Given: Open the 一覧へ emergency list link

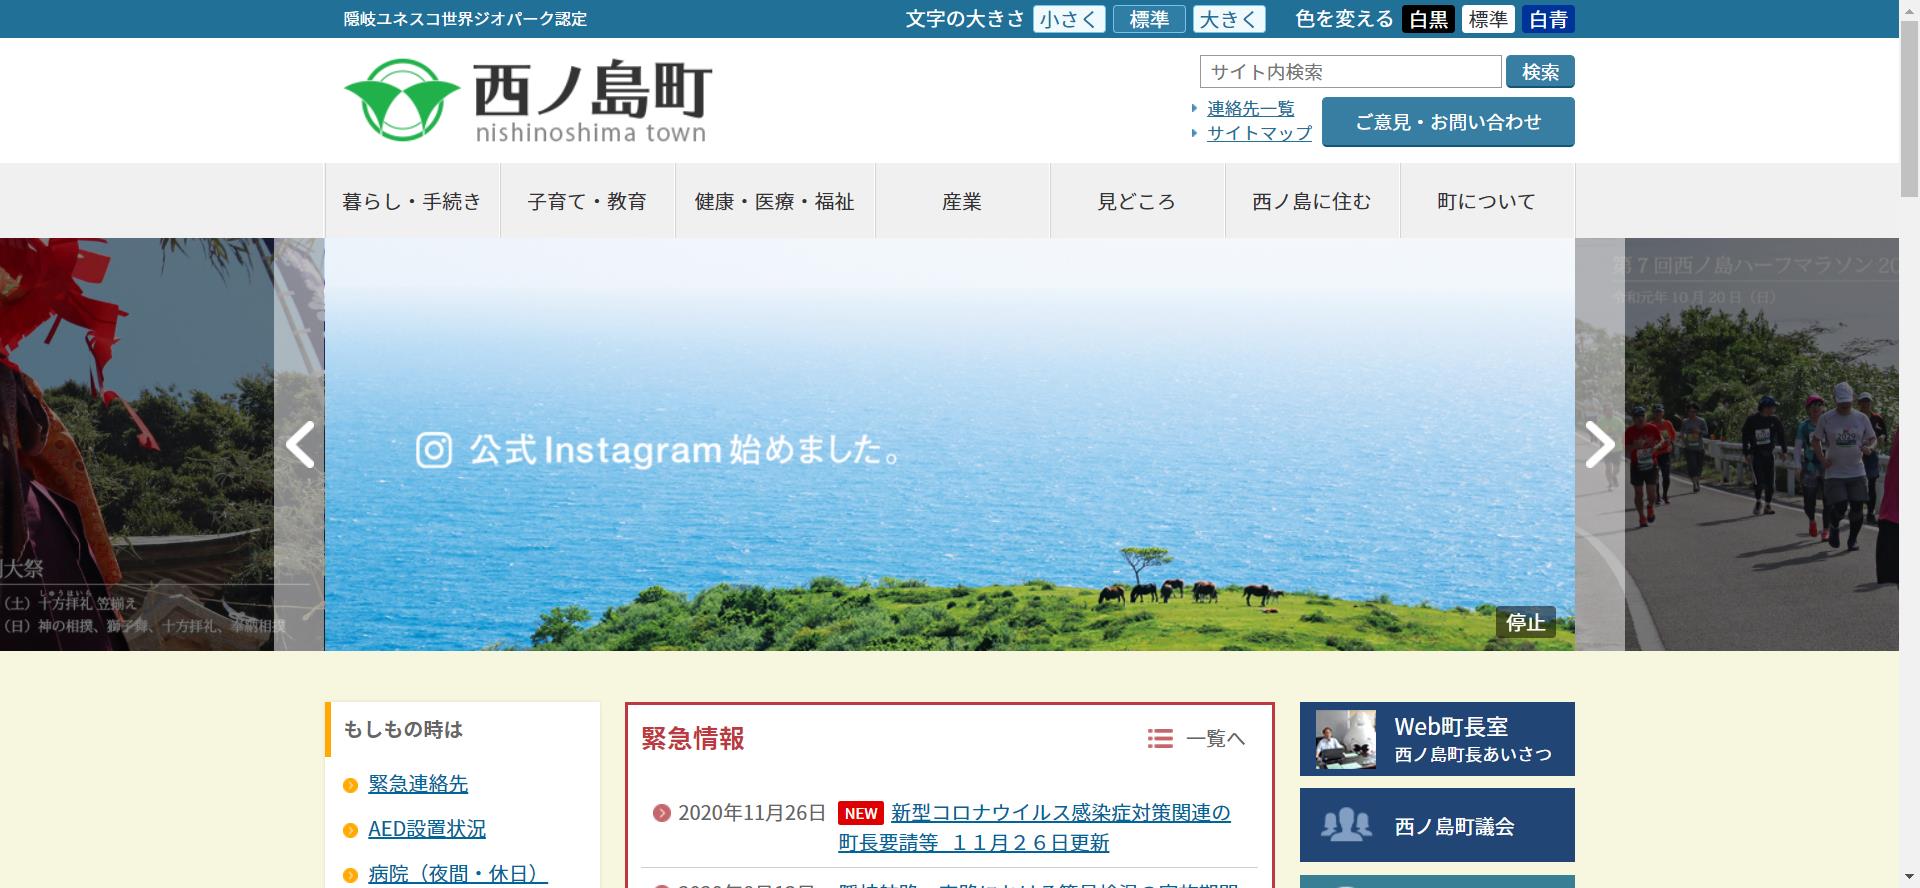Looking at the screenshot, I should tap(1196, 738).
